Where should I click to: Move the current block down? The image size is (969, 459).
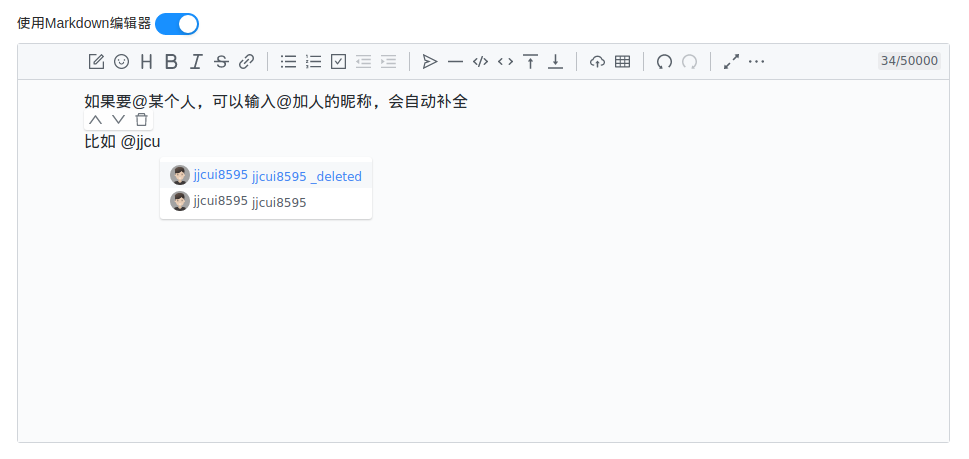[118, 120]
